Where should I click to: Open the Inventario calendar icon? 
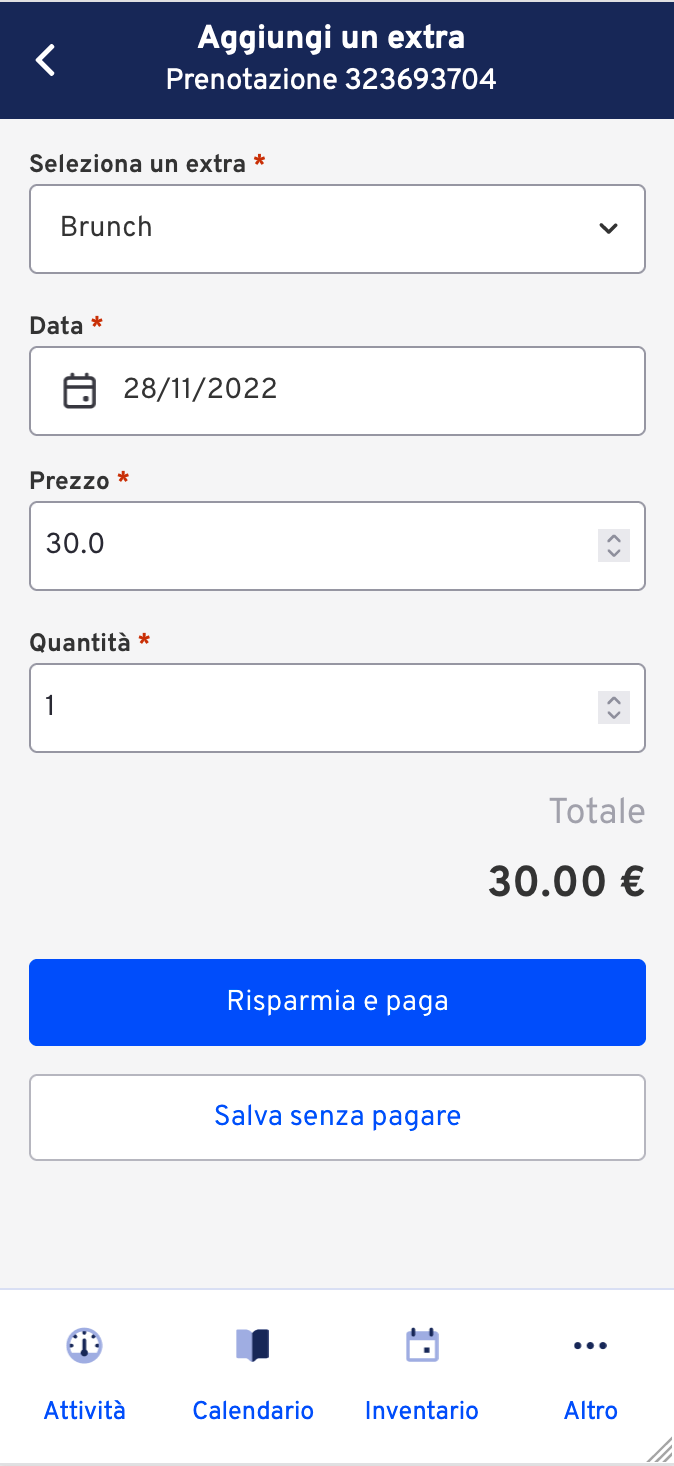[422, 1345]
